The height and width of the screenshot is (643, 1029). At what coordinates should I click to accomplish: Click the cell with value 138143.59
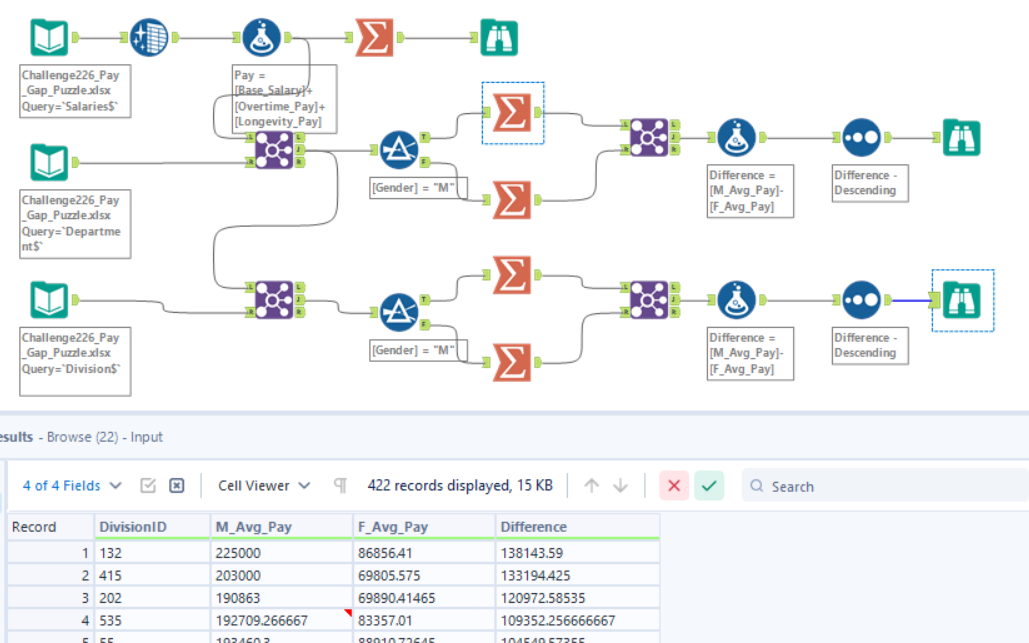(x=578, y=553)
